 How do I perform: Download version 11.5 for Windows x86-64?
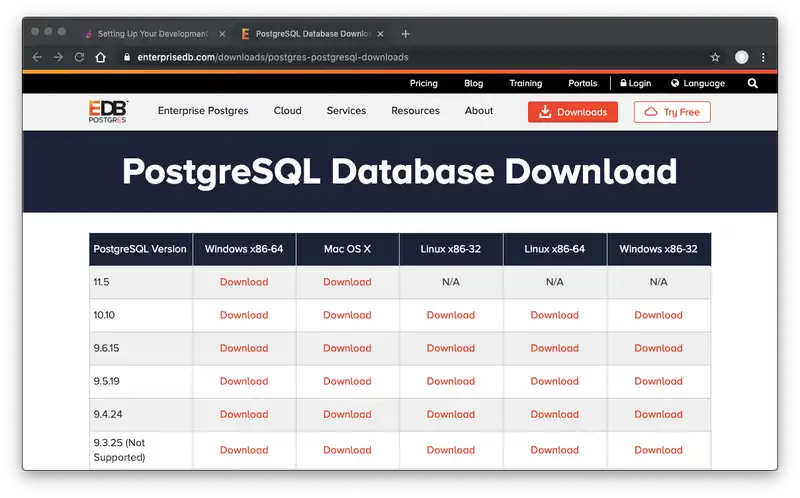[x=244, y=282]
